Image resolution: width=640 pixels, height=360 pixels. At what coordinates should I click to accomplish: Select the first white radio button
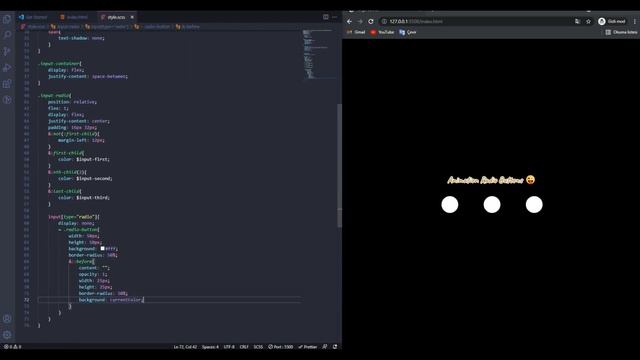450,204
